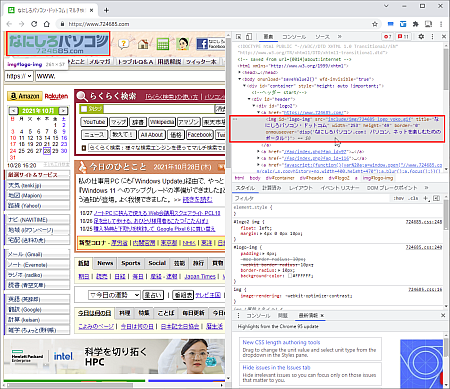Close the 最新情報 drawer tab
Image resolution: width=450 pixels, height=389 pixels.
[322, 315]
